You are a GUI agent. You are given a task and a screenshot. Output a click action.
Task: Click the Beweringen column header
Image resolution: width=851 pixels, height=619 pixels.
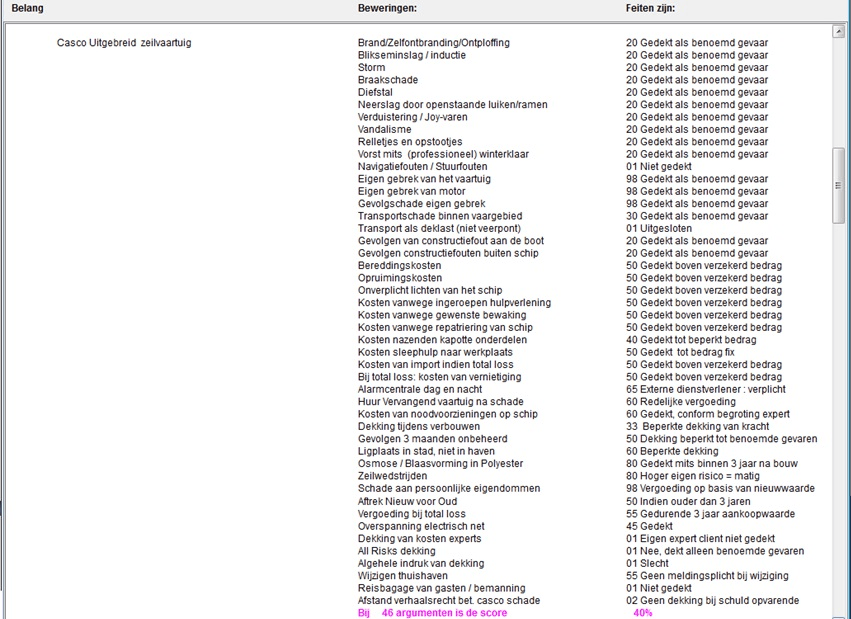[x=388, y=8]
